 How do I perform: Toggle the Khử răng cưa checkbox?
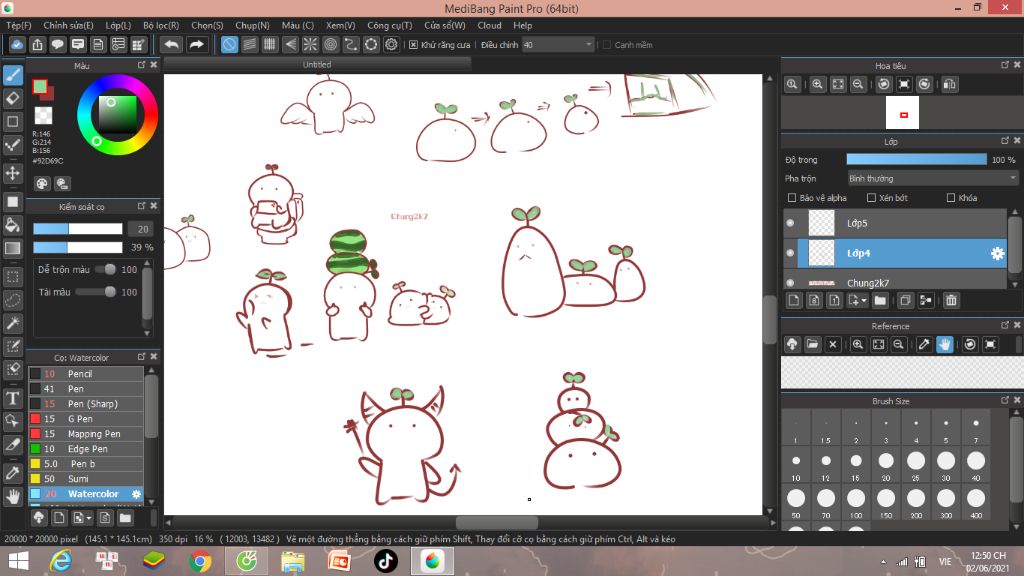(413, 44)
